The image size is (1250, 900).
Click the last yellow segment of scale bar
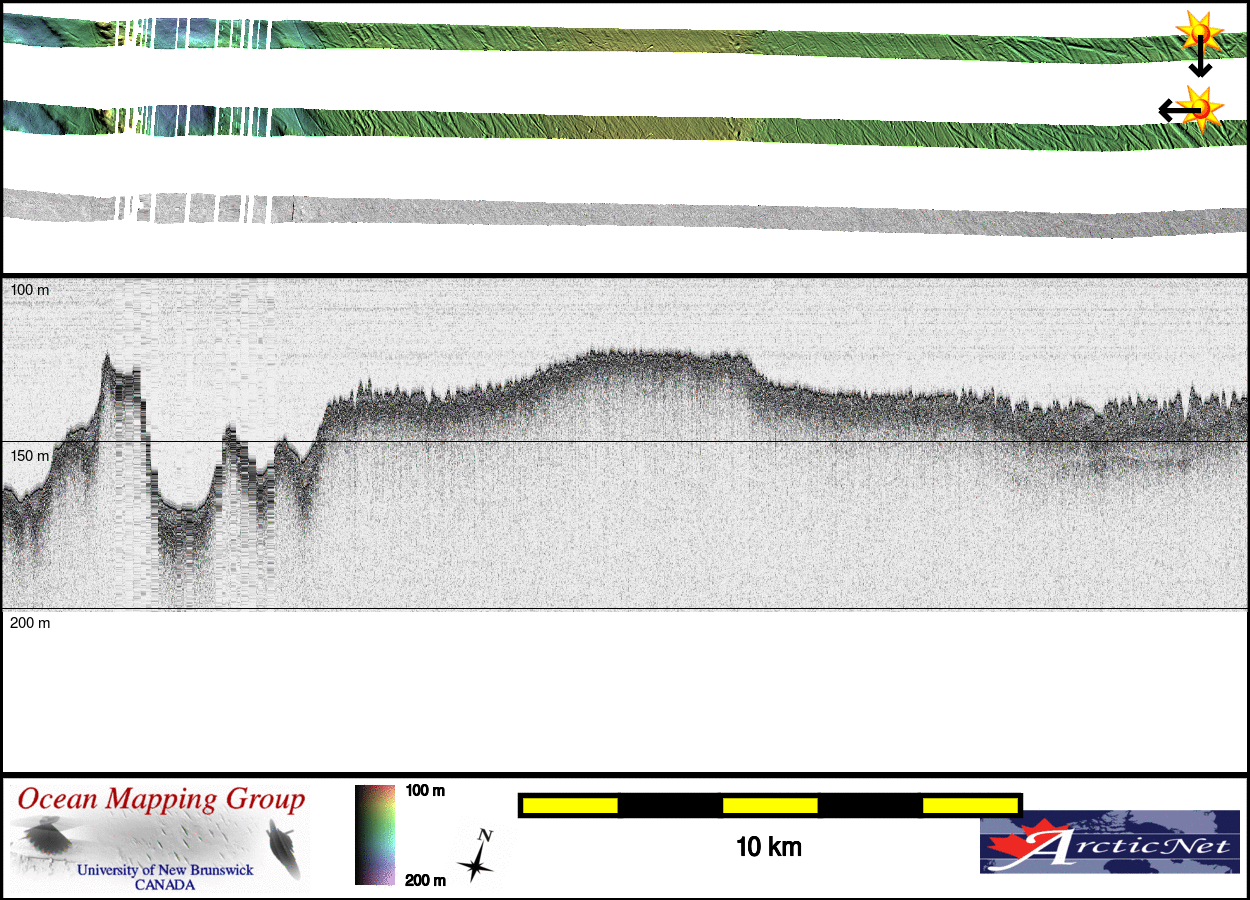[x=968, y=805]
